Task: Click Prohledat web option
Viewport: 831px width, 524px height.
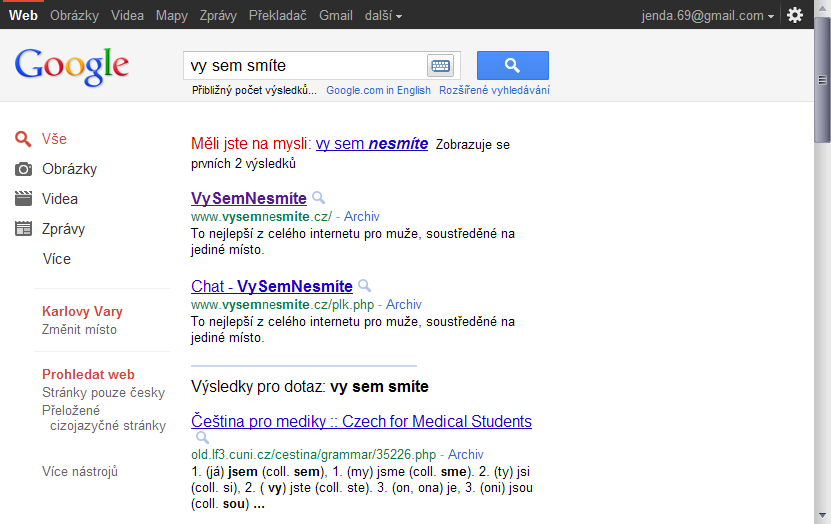Action: pyautogui.click(x=88, y=375)
